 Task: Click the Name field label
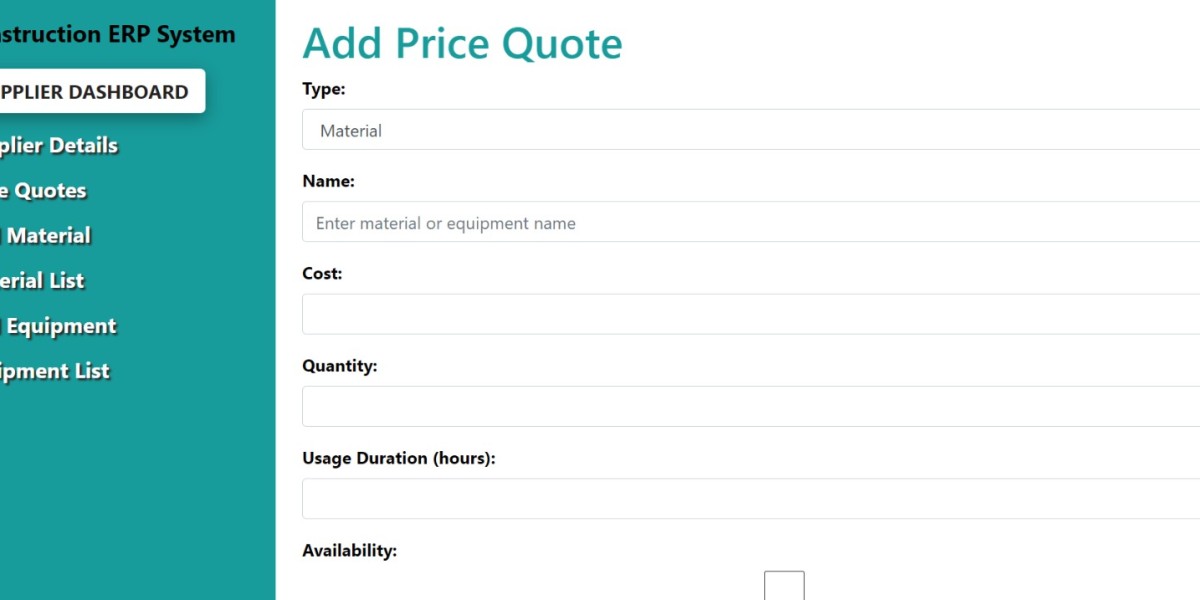coord(328,181)
